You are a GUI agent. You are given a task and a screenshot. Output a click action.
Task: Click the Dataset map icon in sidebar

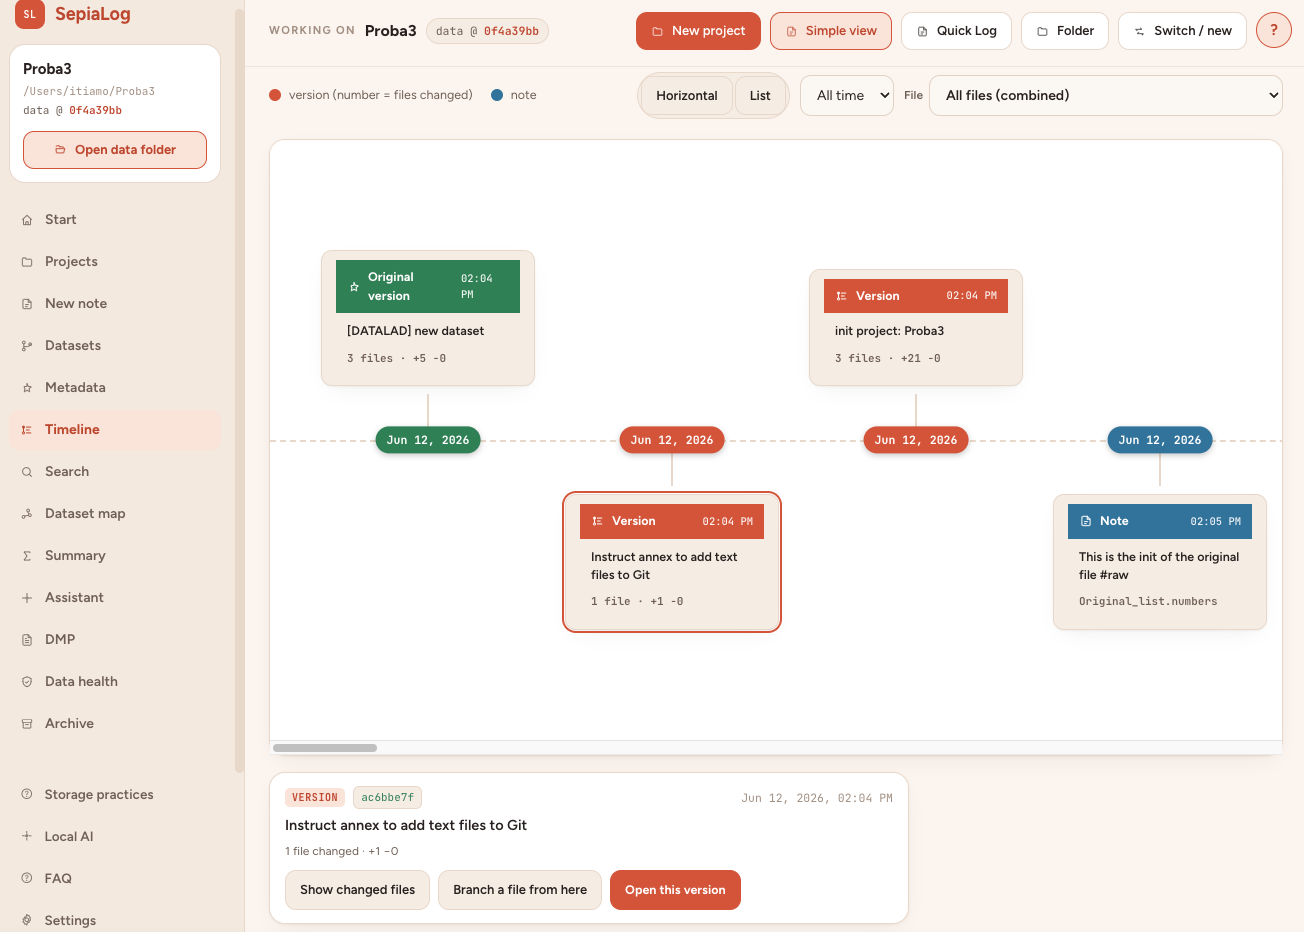(27, 514)
